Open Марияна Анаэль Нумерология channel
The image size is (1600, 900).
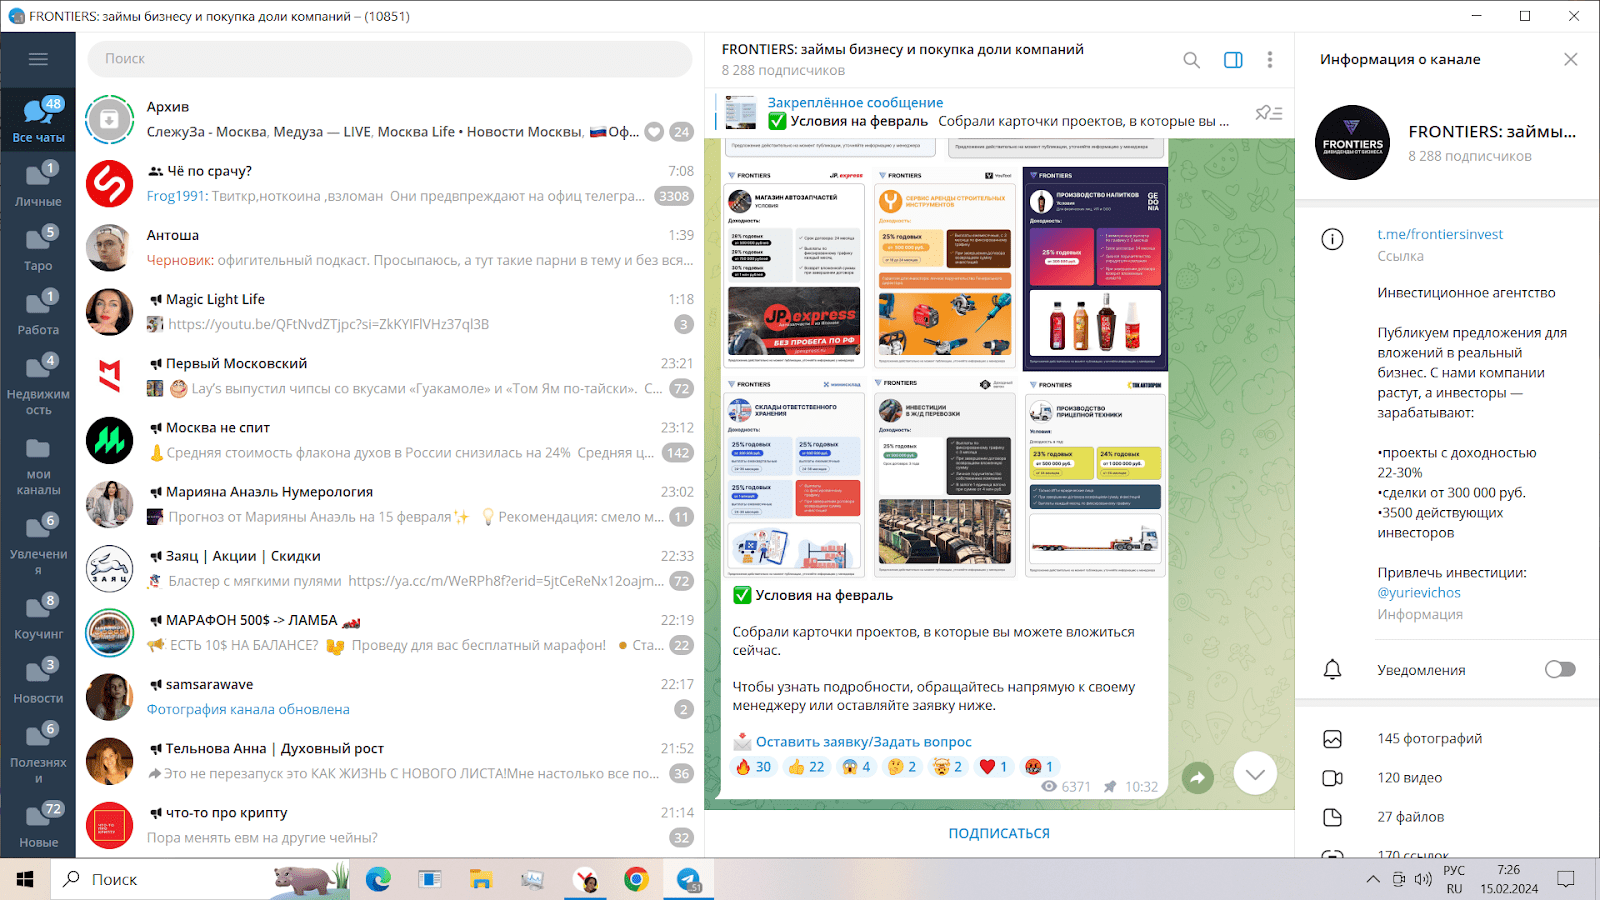[x=390, y=504]
